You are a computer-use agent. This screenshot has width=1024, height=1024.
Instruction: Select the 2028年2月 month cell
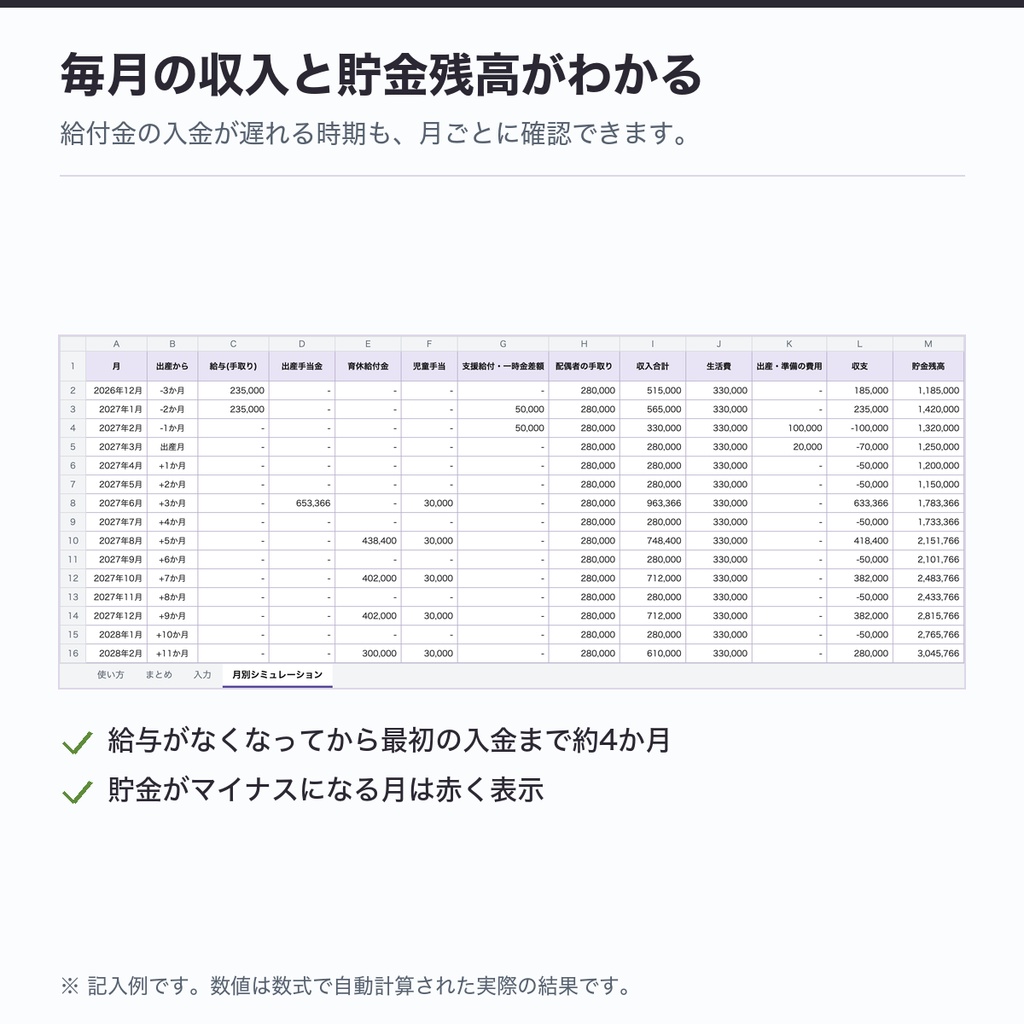(116, 653)
